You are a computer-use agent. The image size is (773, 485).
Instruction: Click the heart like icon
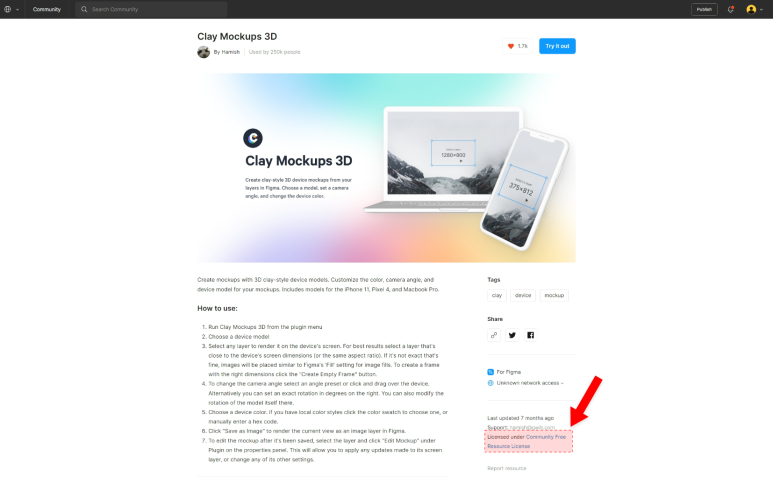tap(511, 46)
